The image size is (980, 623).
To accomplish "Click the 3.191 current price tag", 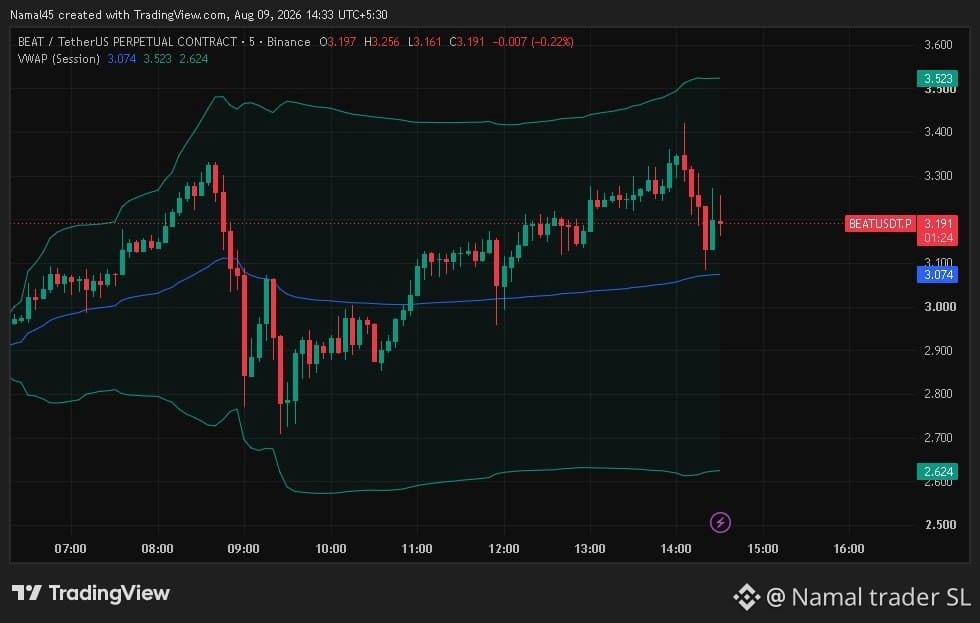I will 938,223.
